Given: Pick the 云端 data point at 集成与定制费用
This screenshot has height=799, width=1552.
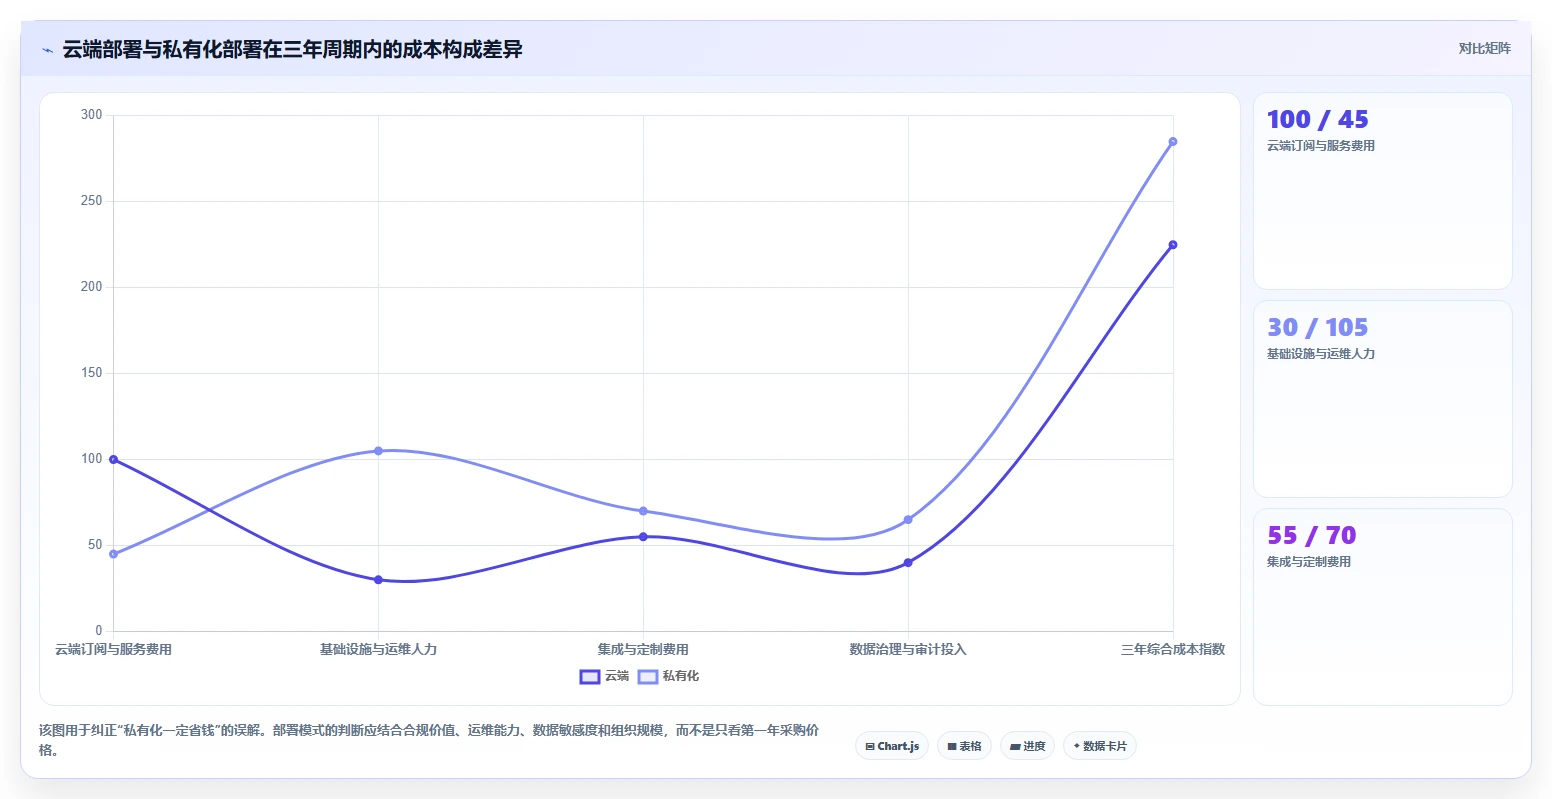Looking at the screenshot, I should tap(643, 537).
